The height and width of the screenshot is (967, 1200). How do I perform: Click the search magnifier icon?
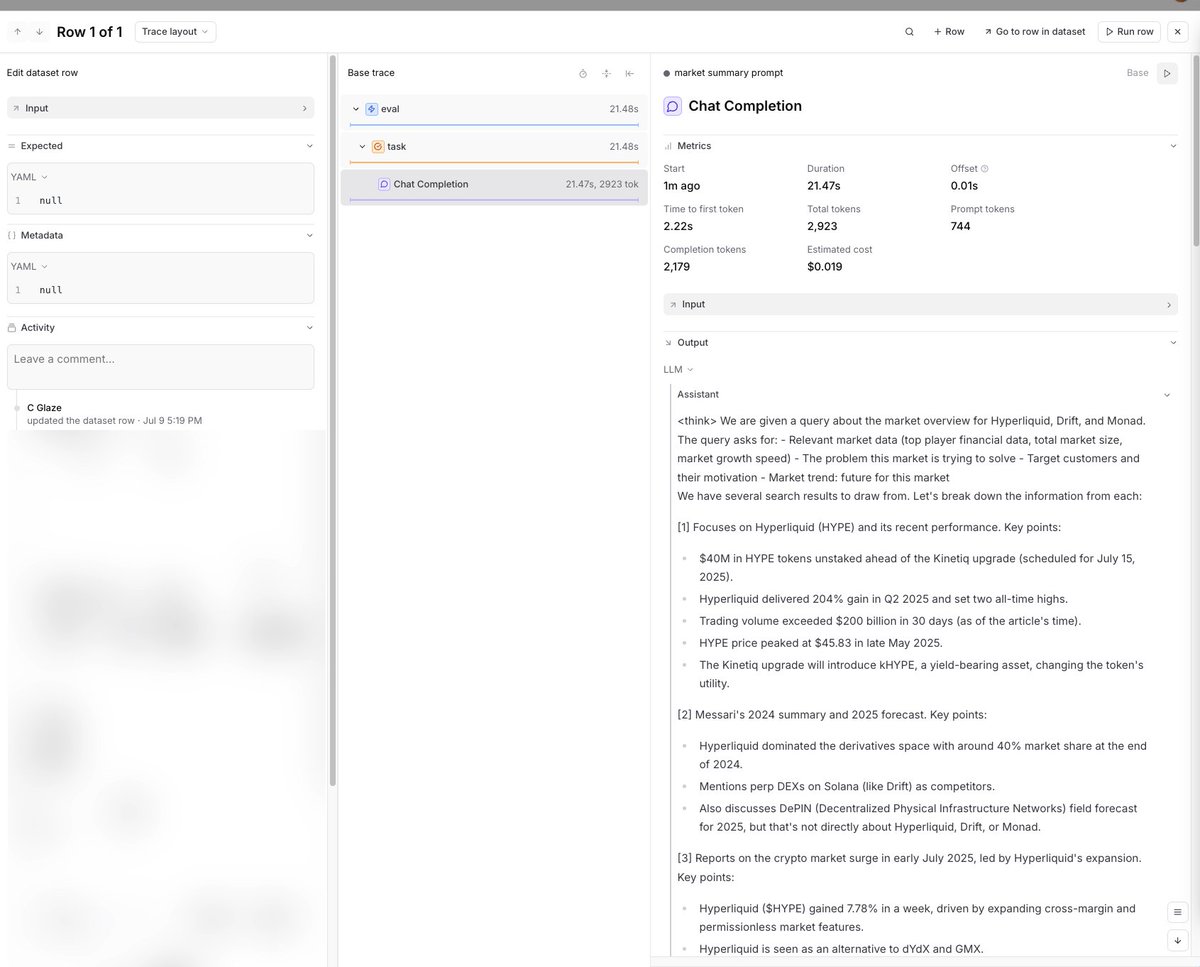[x=909, y=32]
